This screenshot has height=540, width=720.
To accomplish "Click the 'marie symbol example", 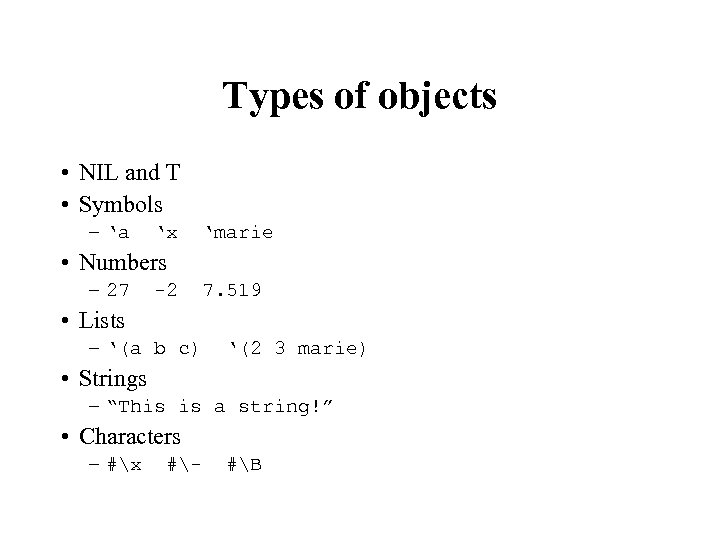I will (239, 233).
